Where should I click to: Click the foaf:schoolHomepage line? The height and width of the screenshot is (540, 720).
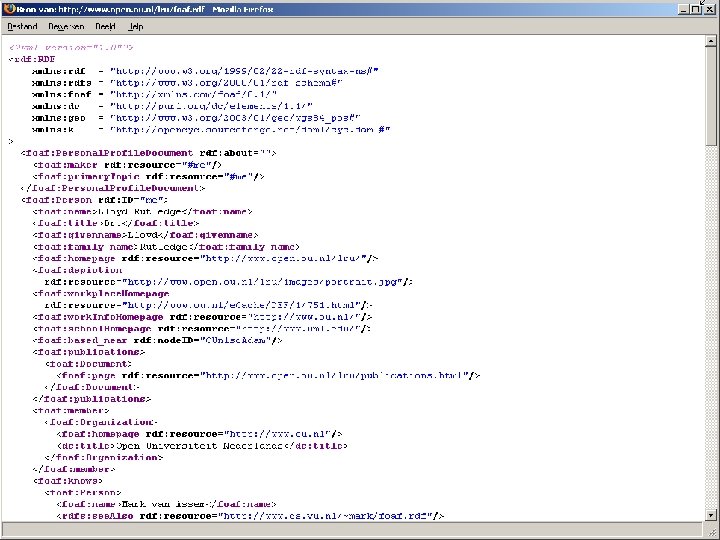pos(202,329)
